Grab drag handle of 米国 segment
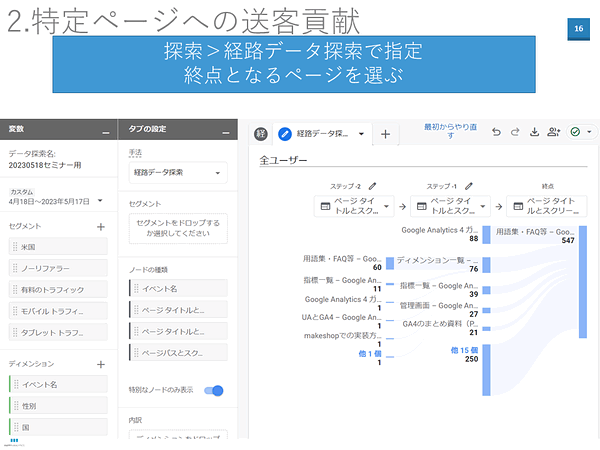Screen dimensions: 600x450 (15, 247)
